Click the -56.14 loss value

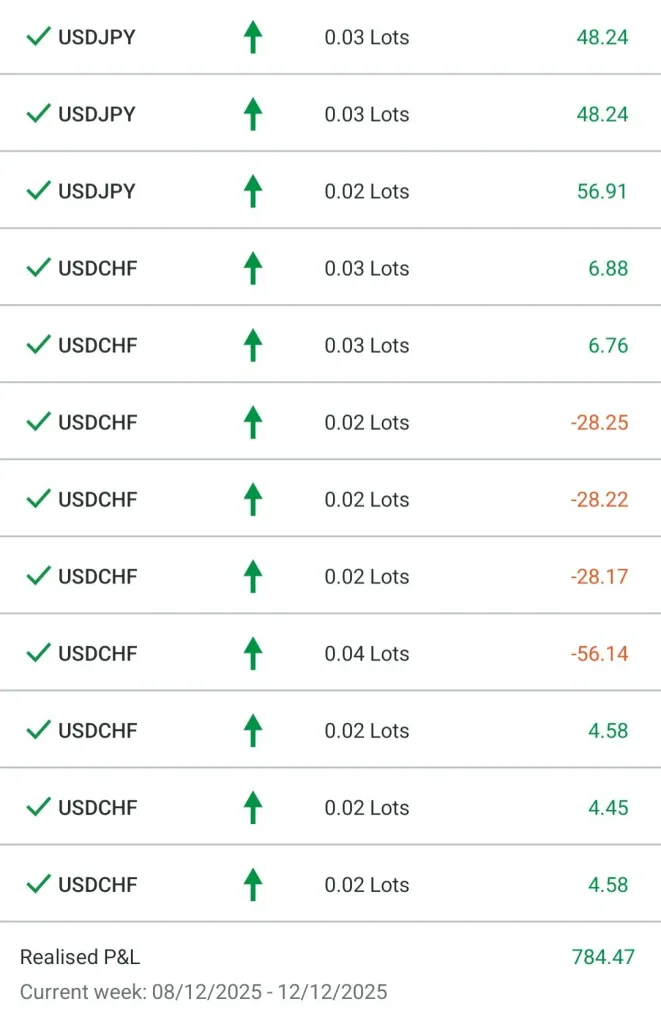[x=599, y=654]
